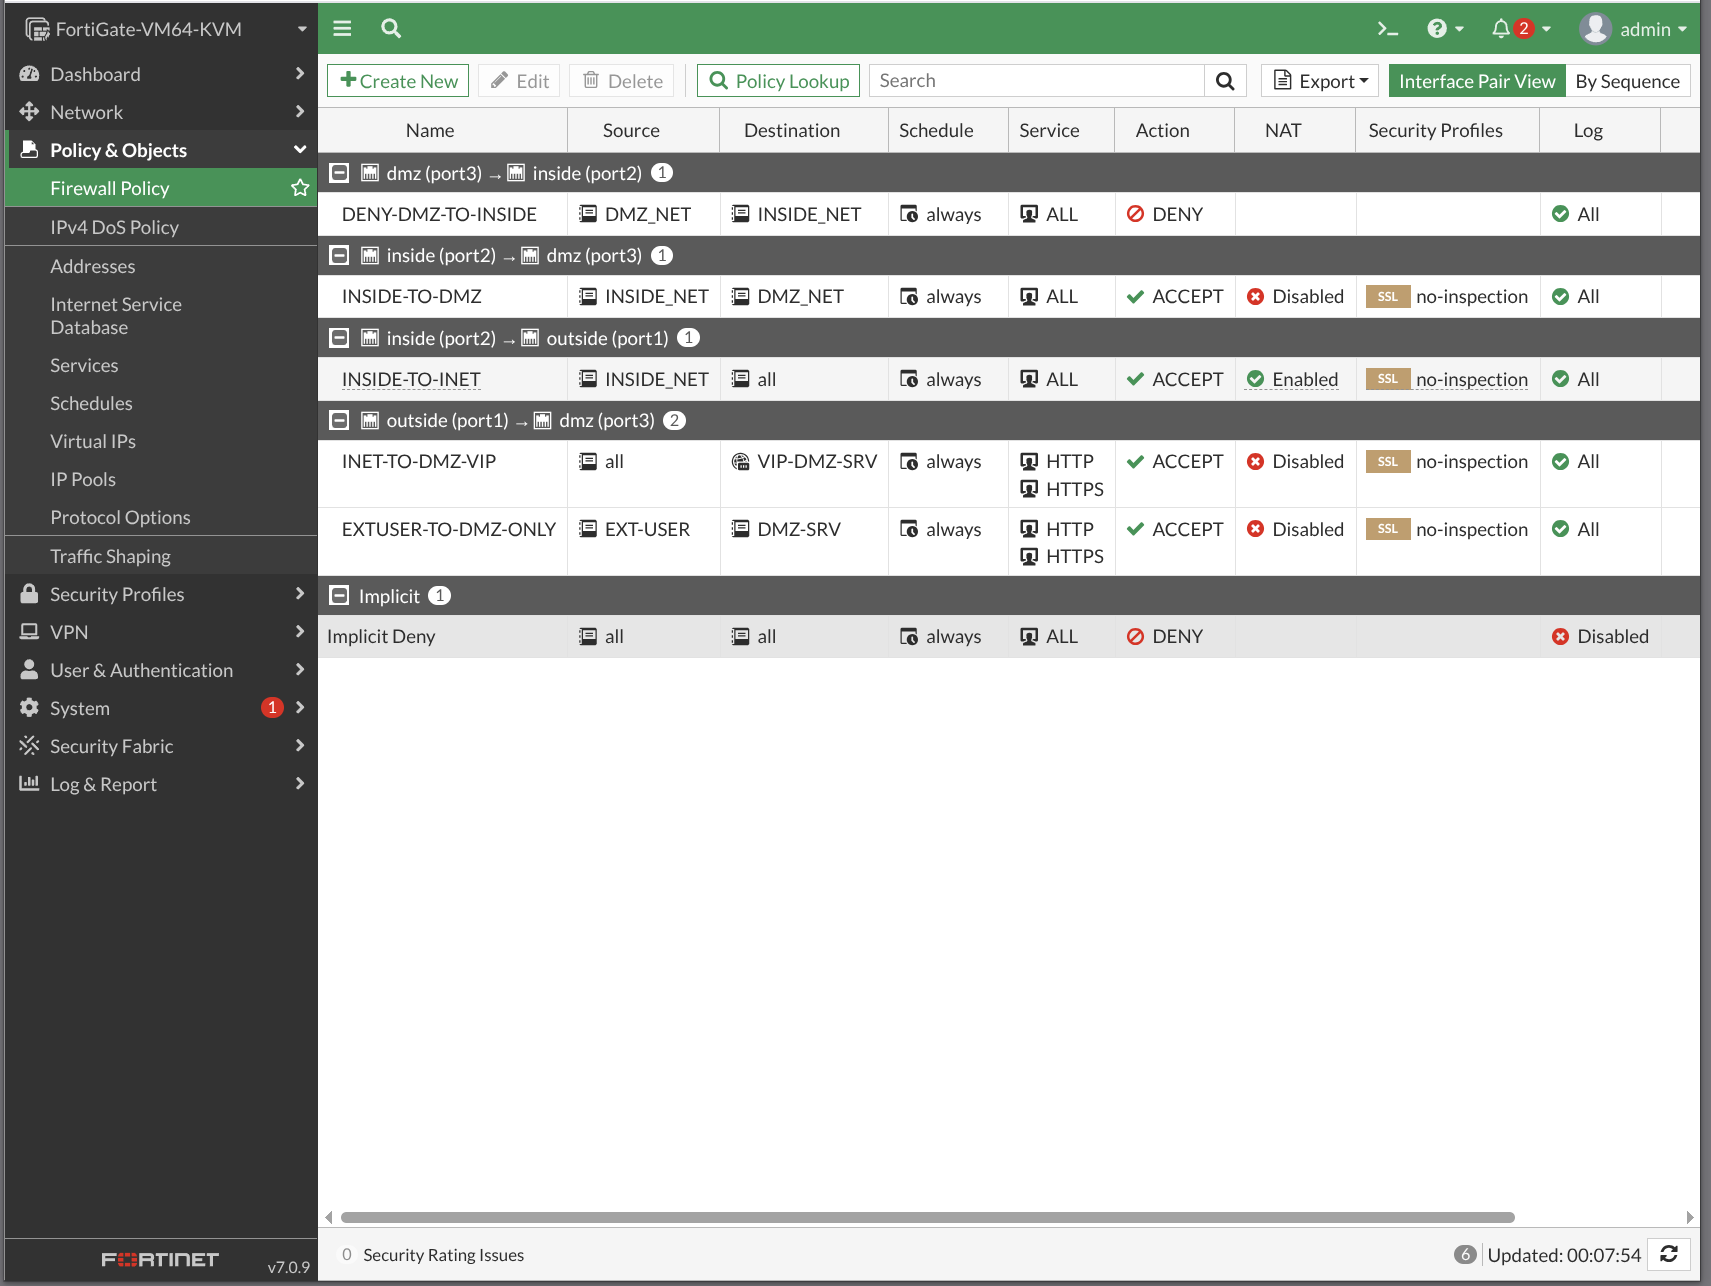Image resolution: width=1711 pixels, height=1286 pixels.
Task: Sort by the Action column header
Action: coord(1162,130)
